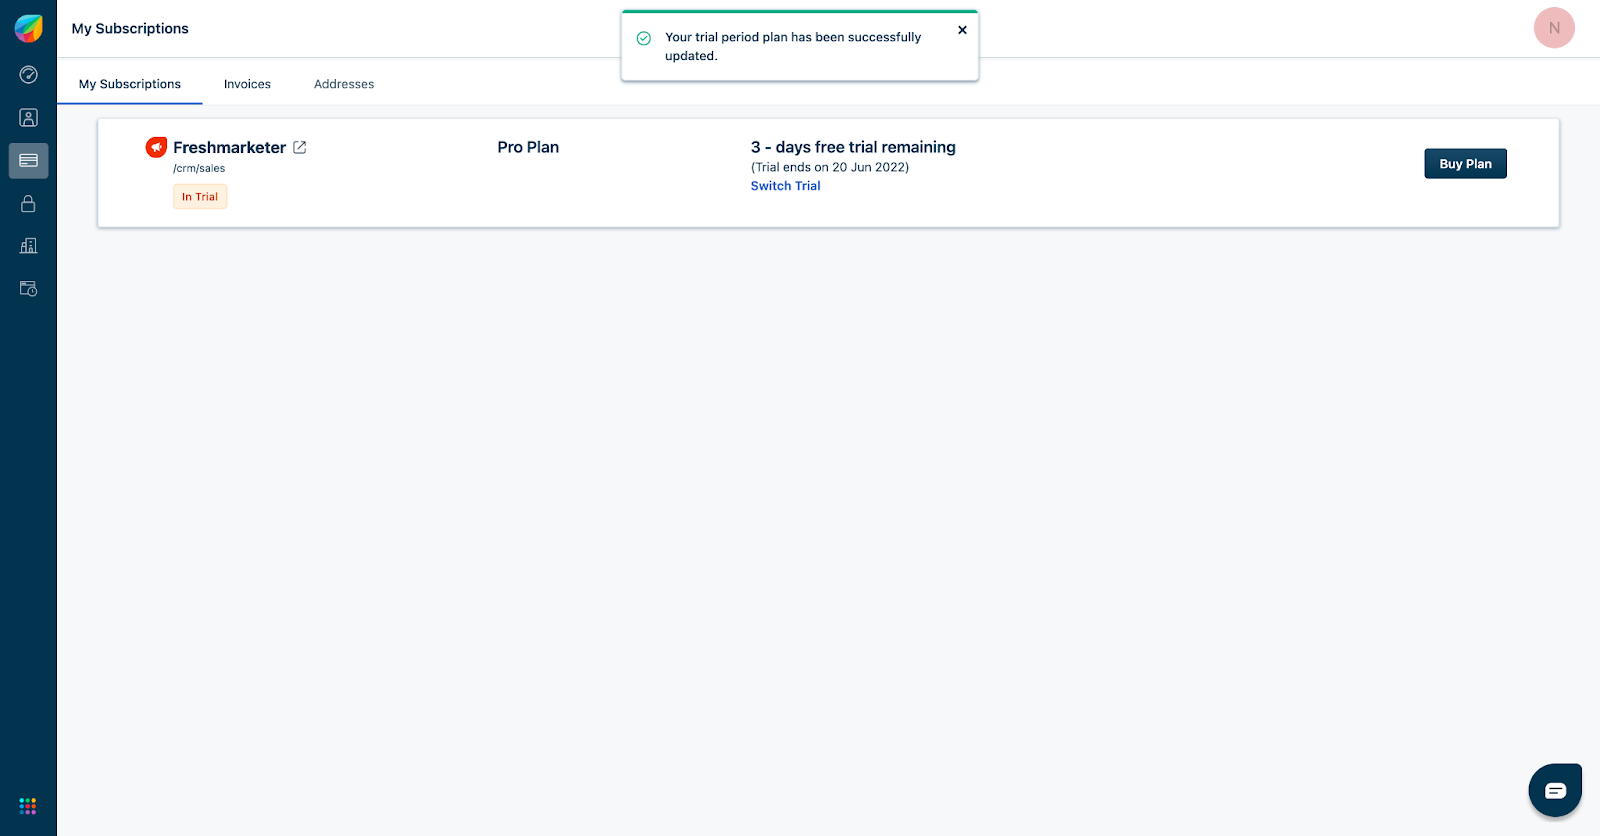The height and width of the screenshot is (836, 1600).
Task: Open the organization building icon in sidebar
Action: pyautogui.click(x=28, y=246)
